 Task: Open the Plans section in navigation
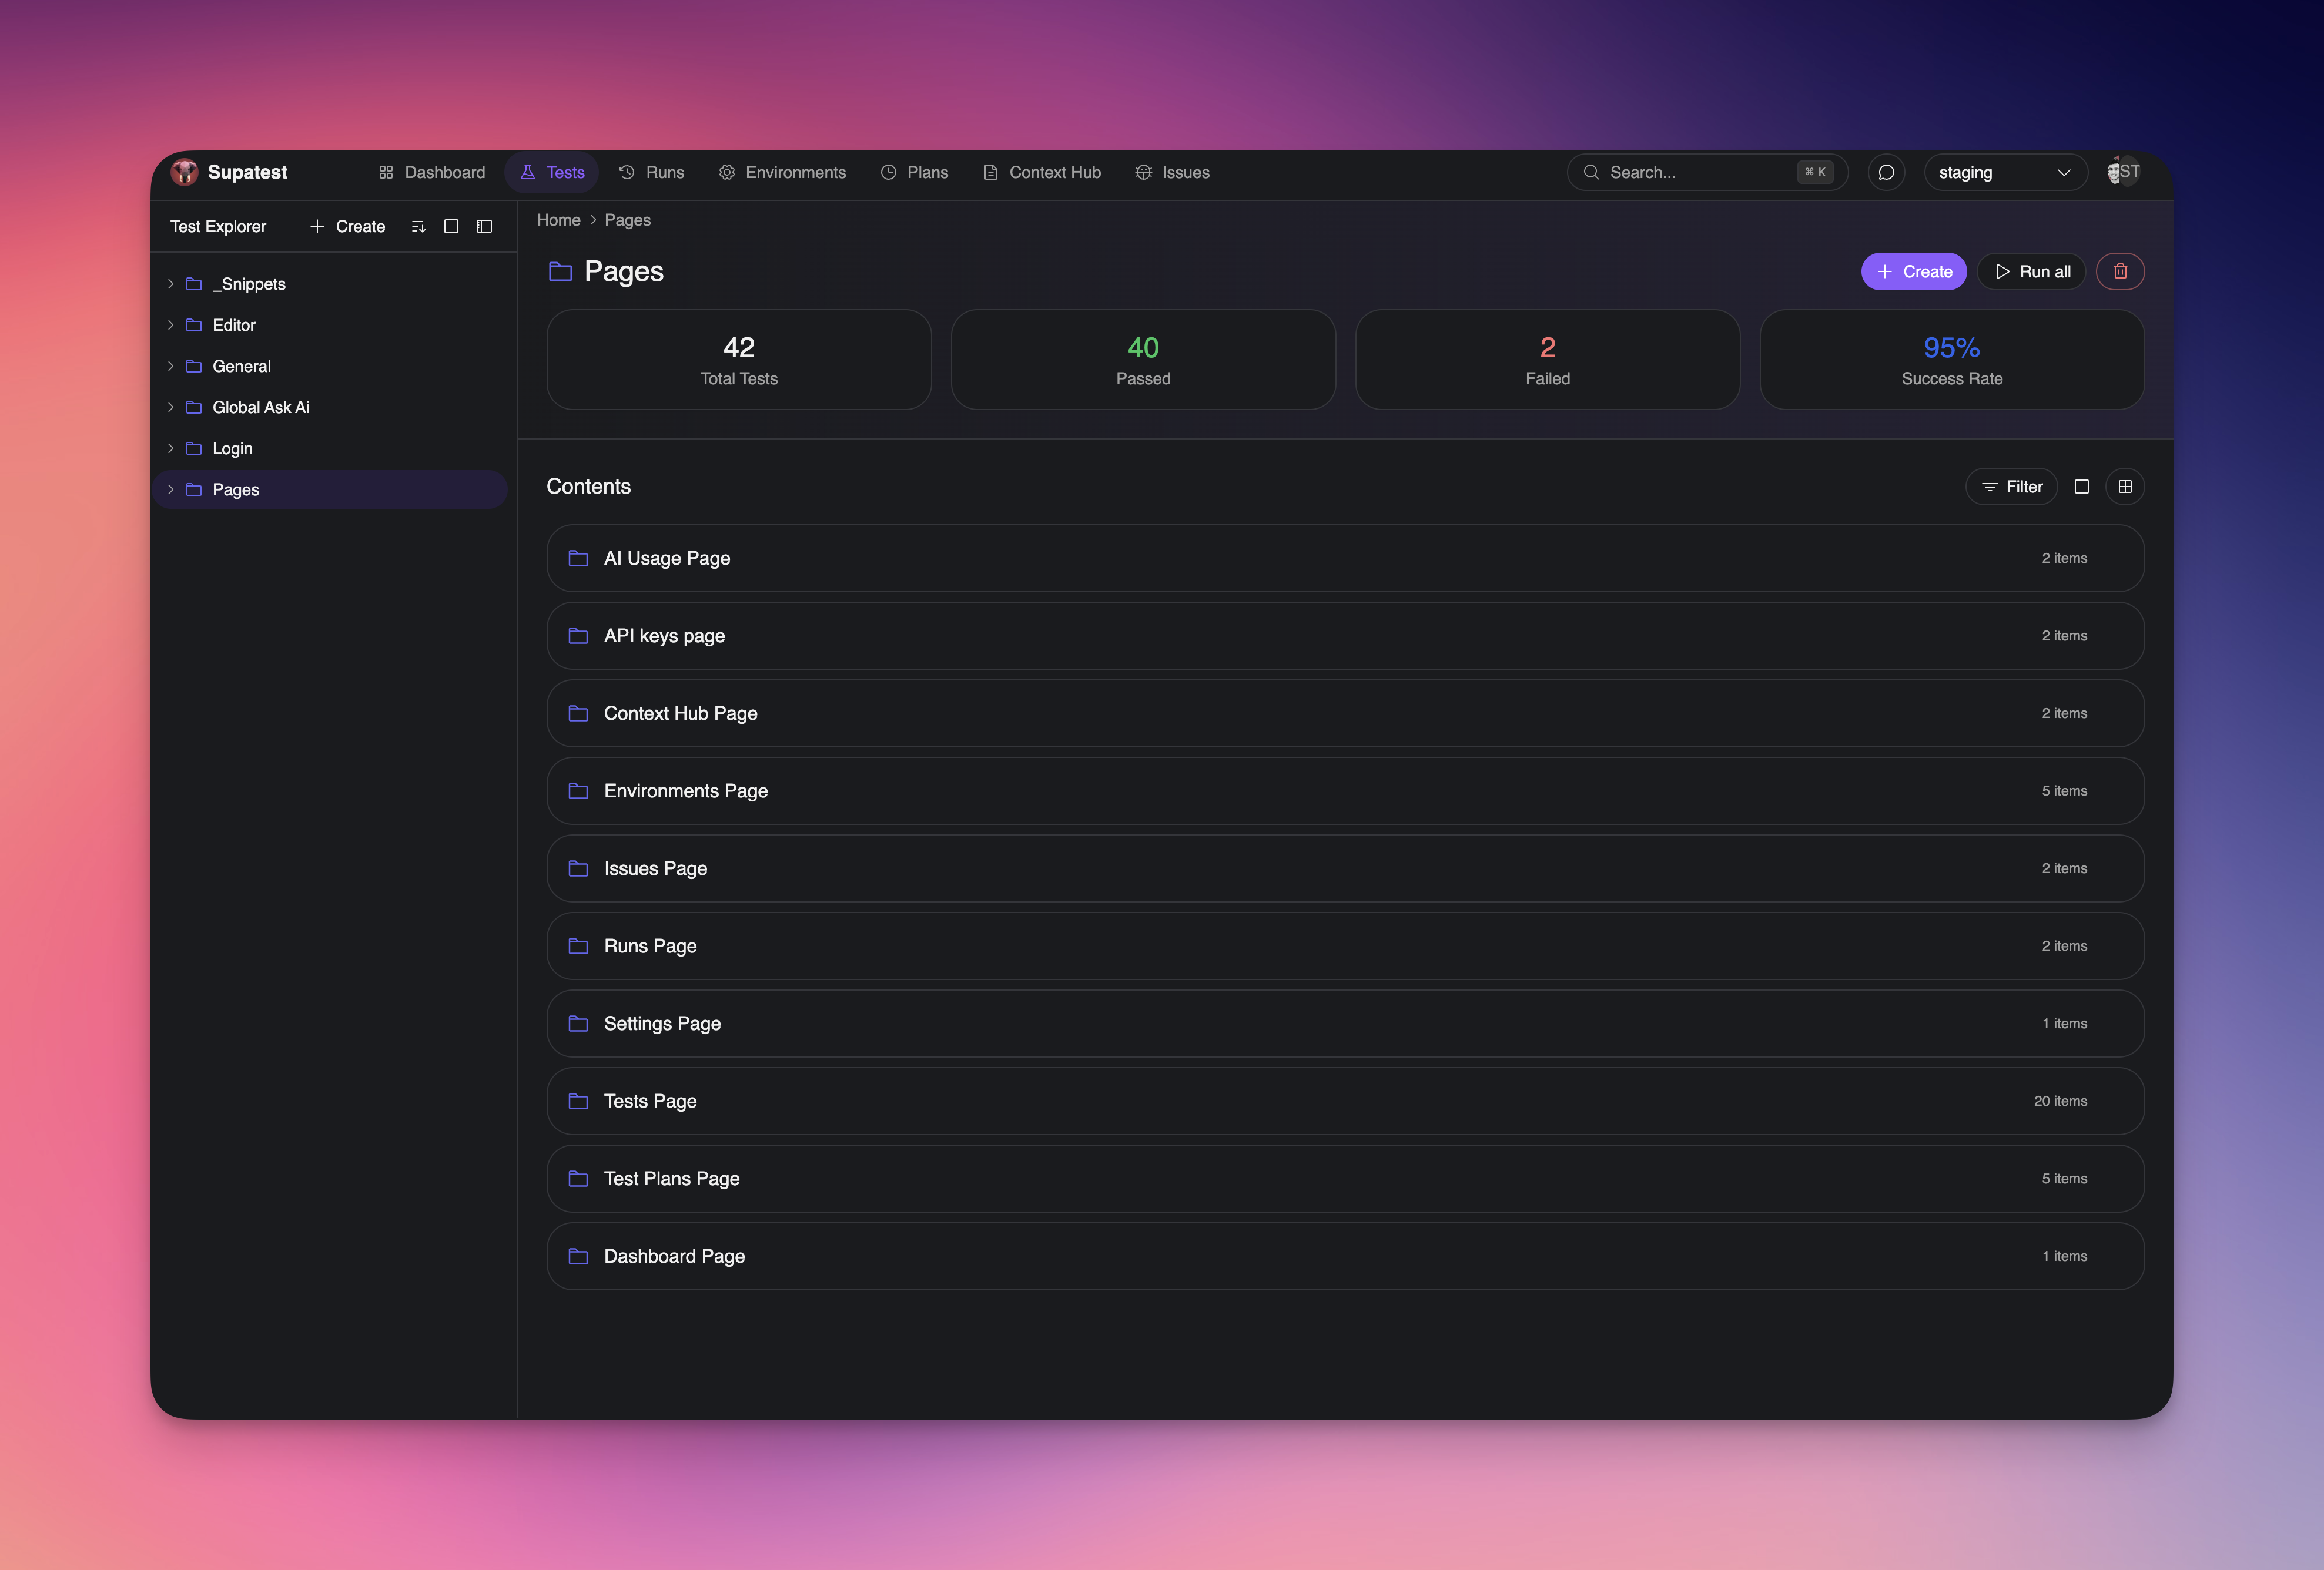coord(914,172)
